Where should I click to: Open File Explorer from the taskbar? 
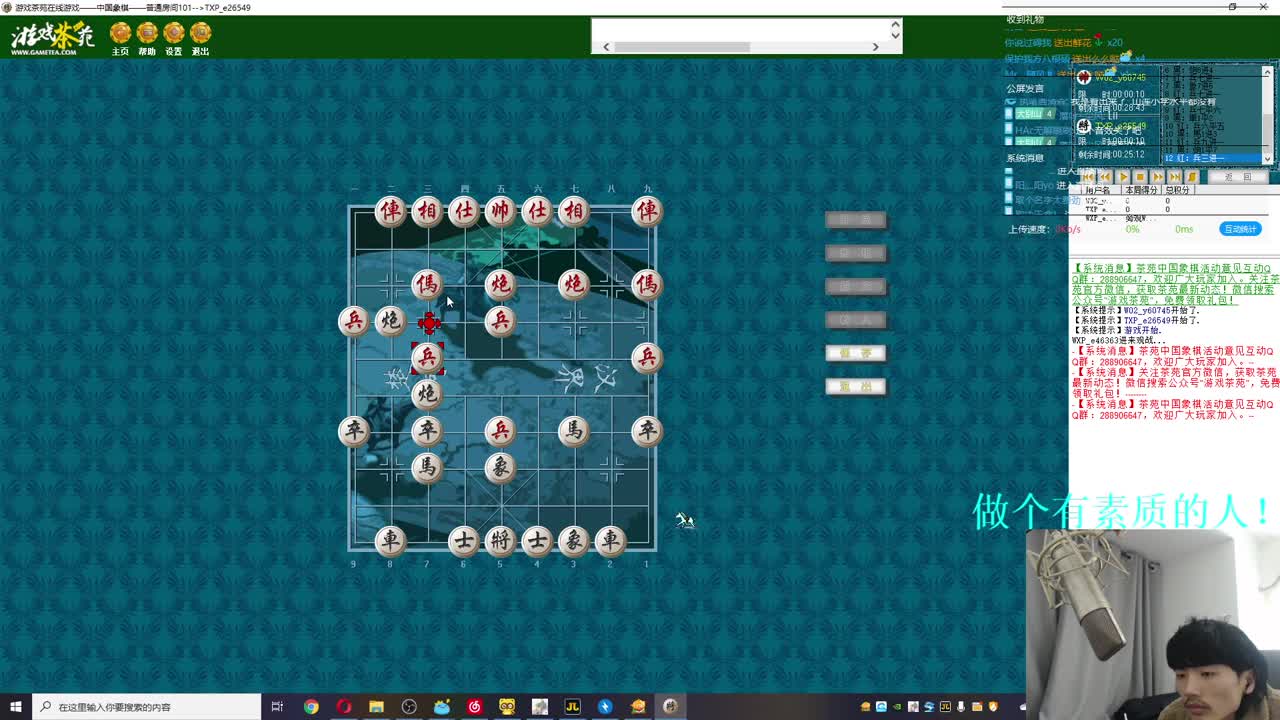coord(376,707)
